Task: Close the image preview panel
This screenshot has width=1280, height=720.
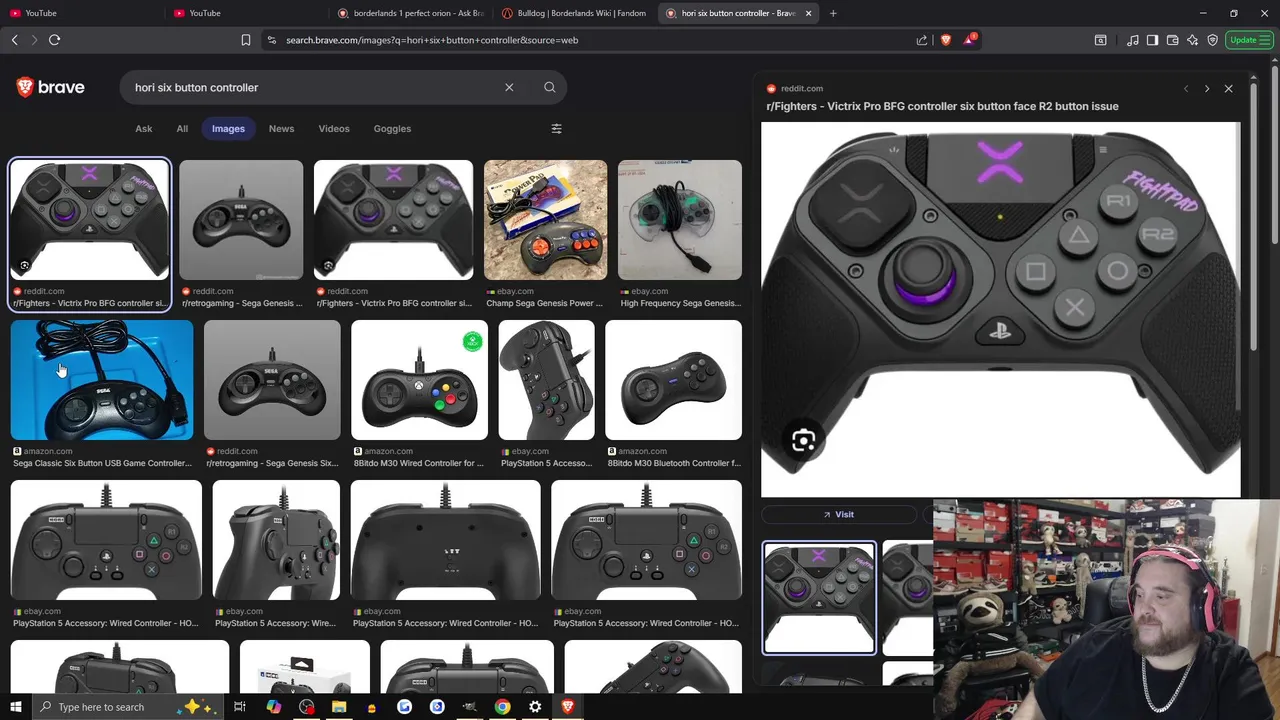Action: point(1228,88)
